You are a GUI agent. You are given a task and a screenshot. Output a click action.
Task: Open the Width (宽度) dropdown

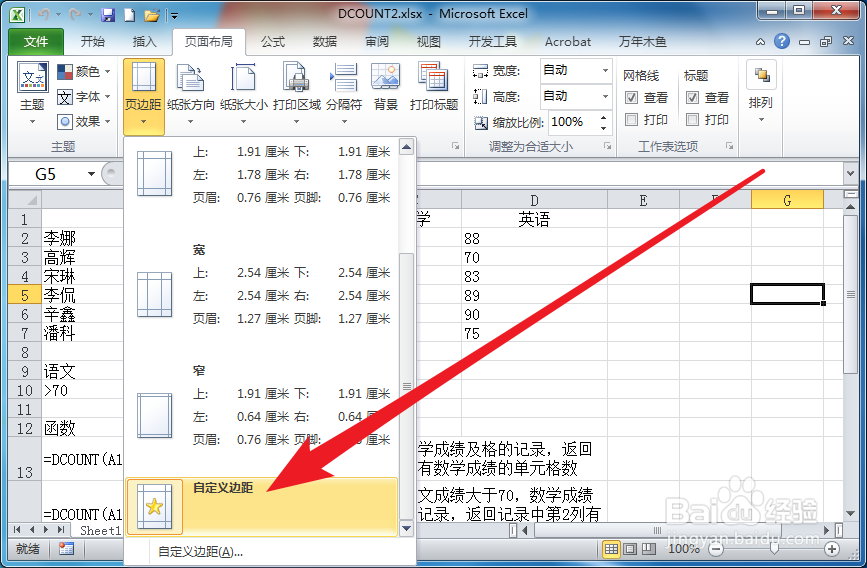tap(605, 70)
